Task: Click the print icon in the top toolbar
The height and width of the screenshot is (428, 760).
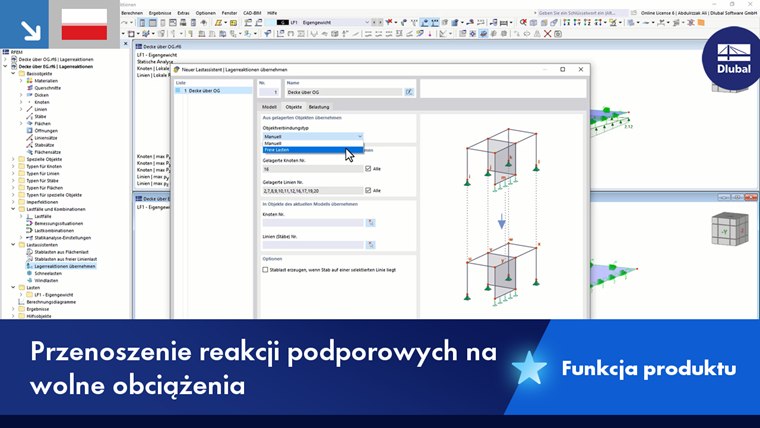Action: pyautogui.click(x=183, y=23)
